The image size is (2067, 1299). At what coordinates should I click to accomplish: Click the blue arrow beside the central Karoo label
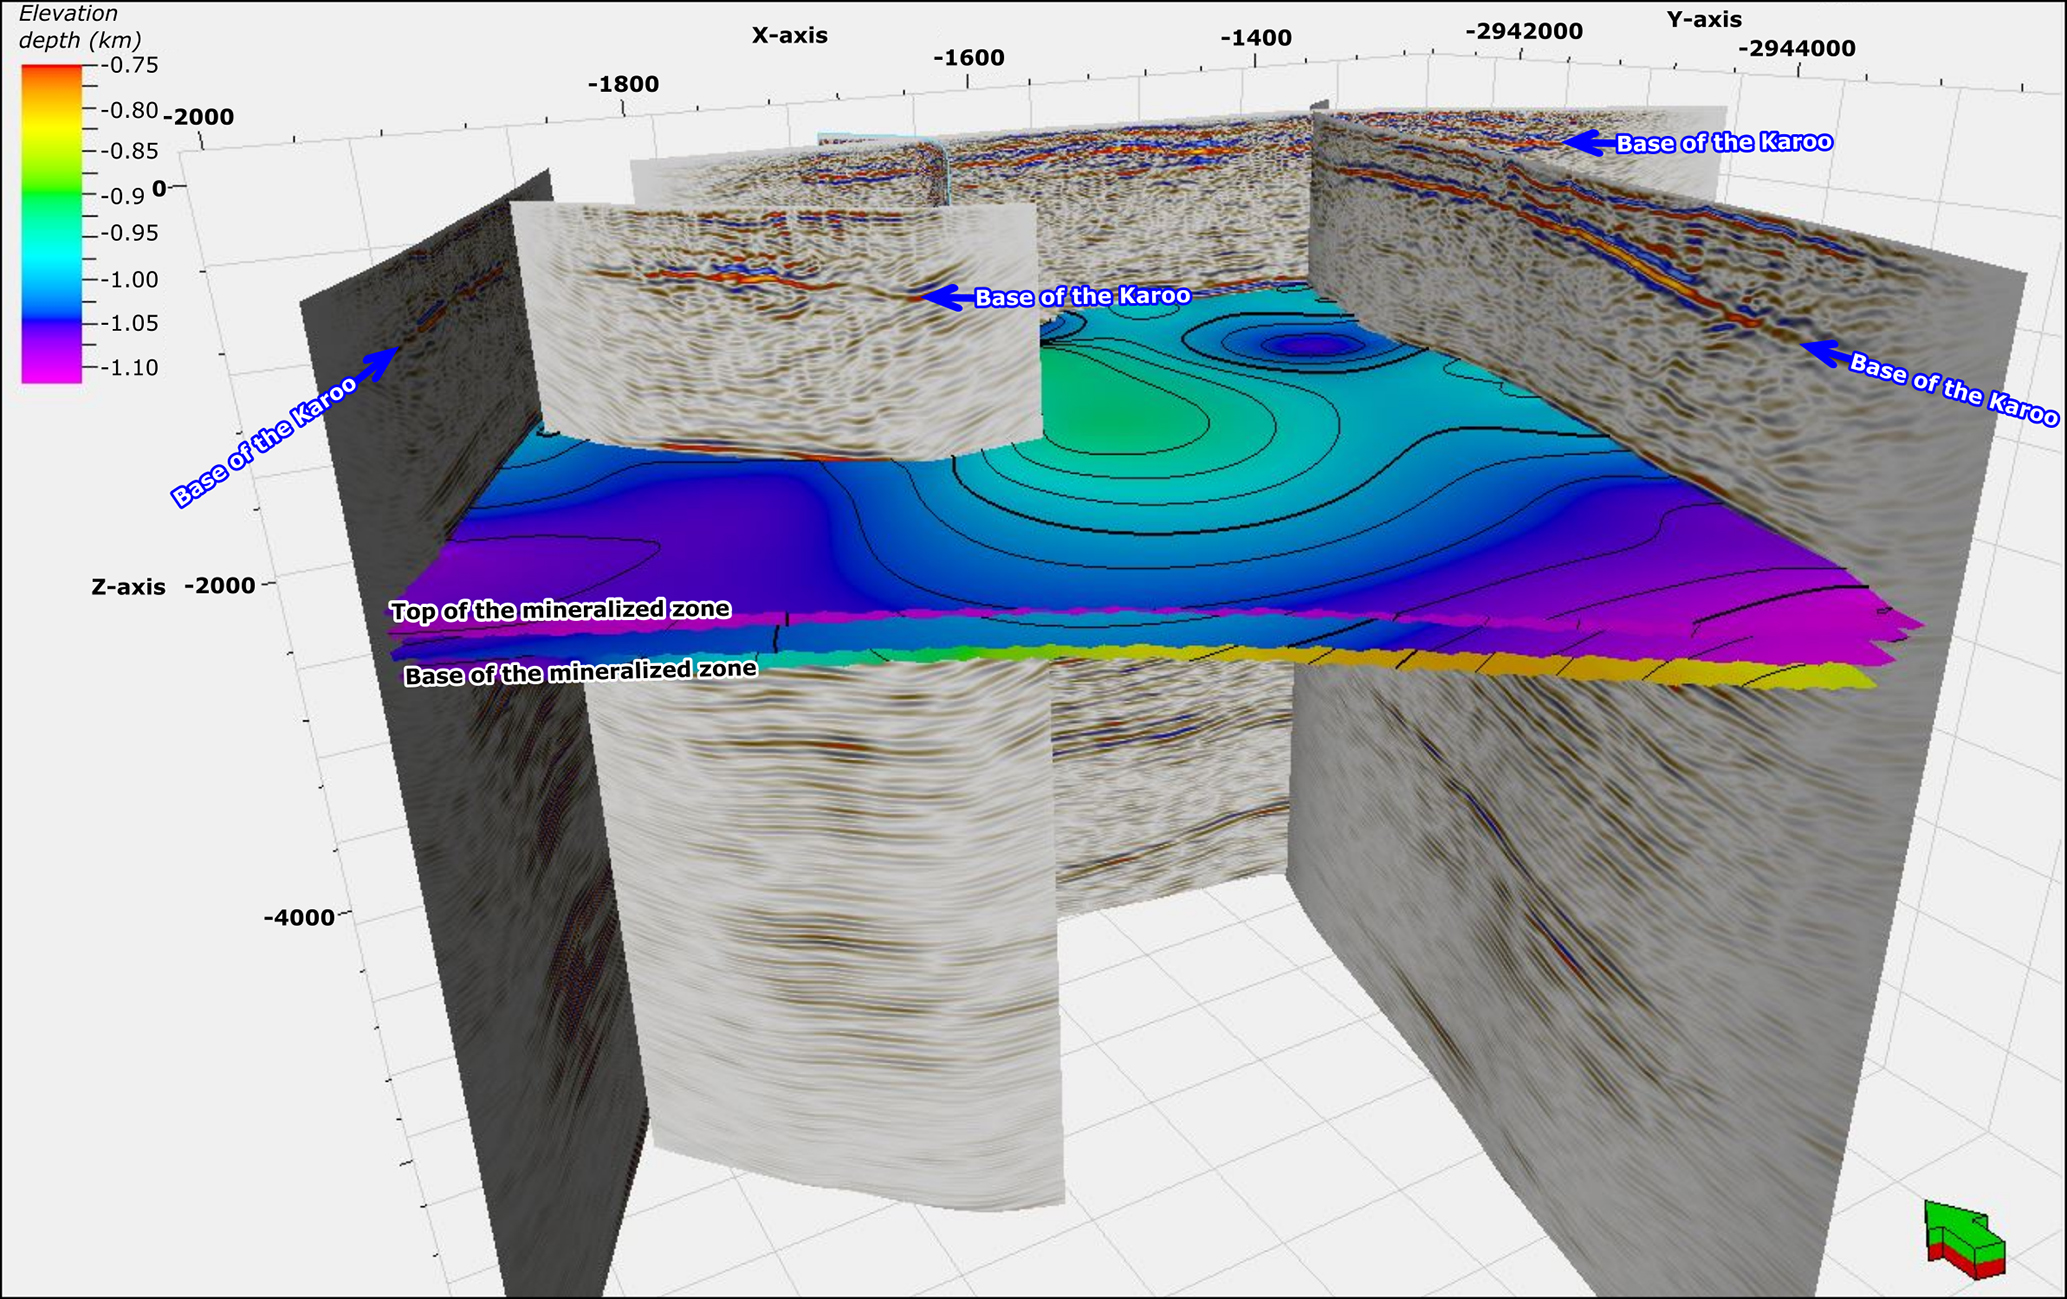(944, 296)
